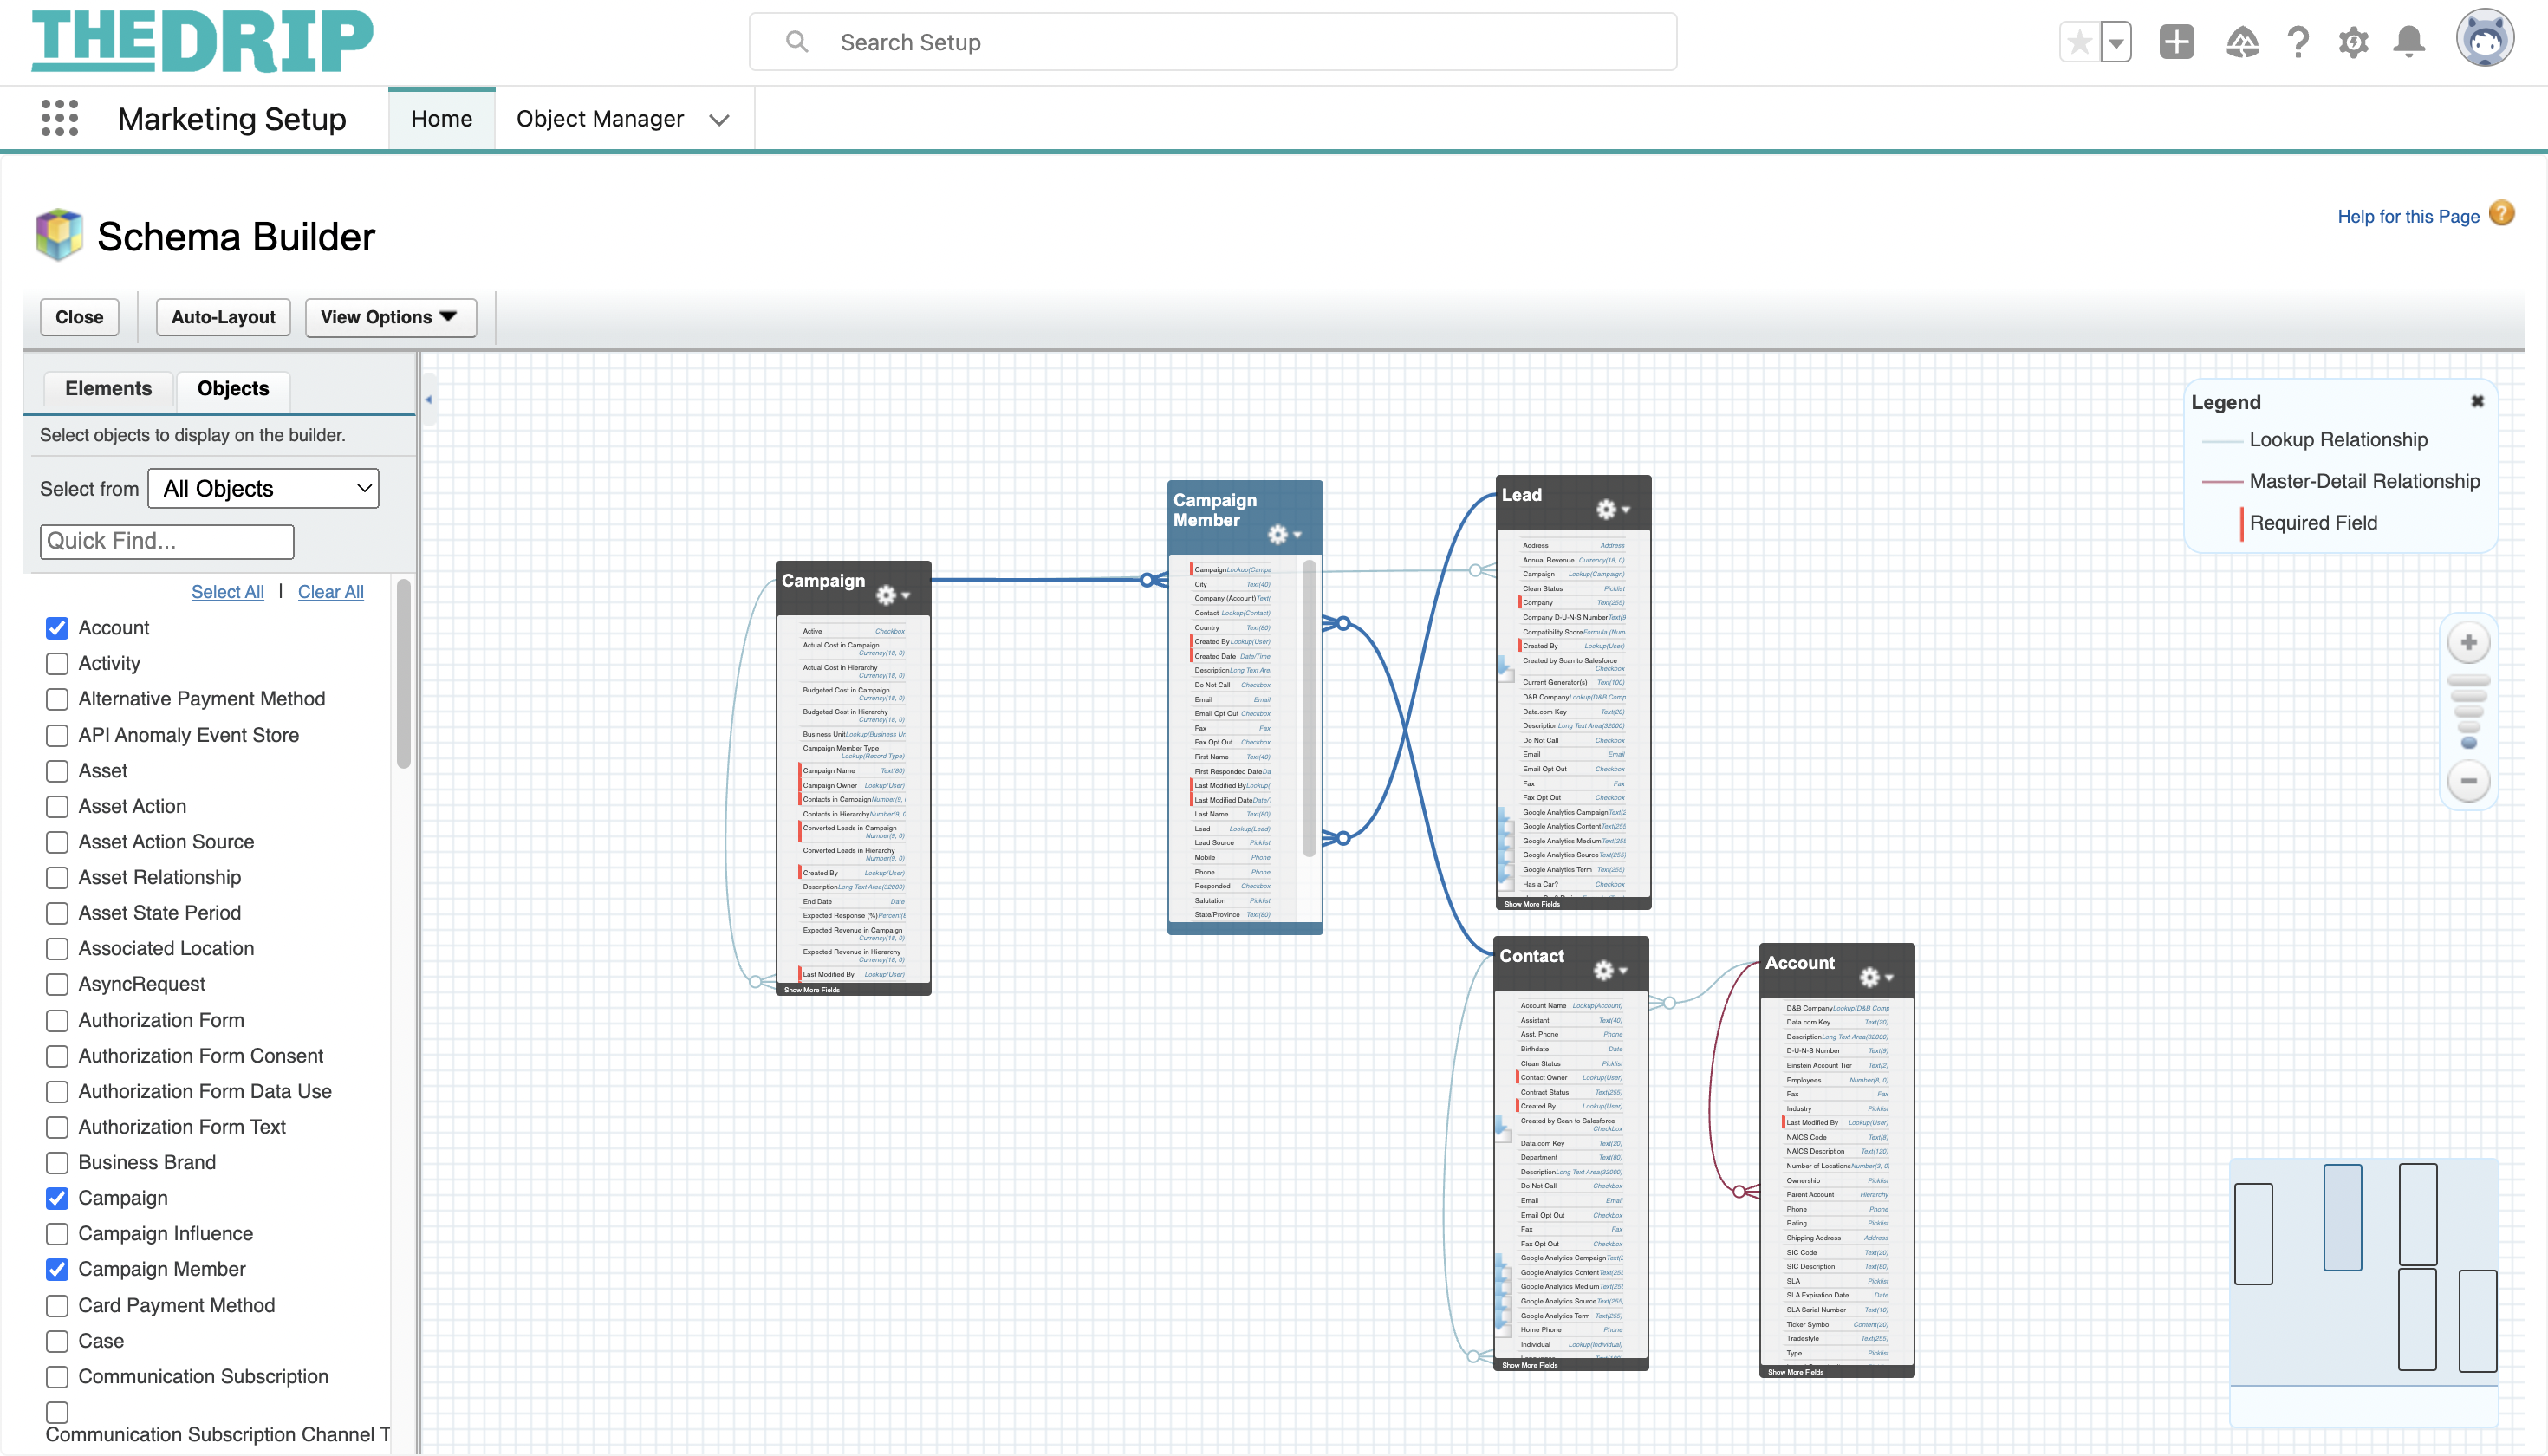
Task: Click the zoom in control on canvas
Action: tap(2468, 641)
